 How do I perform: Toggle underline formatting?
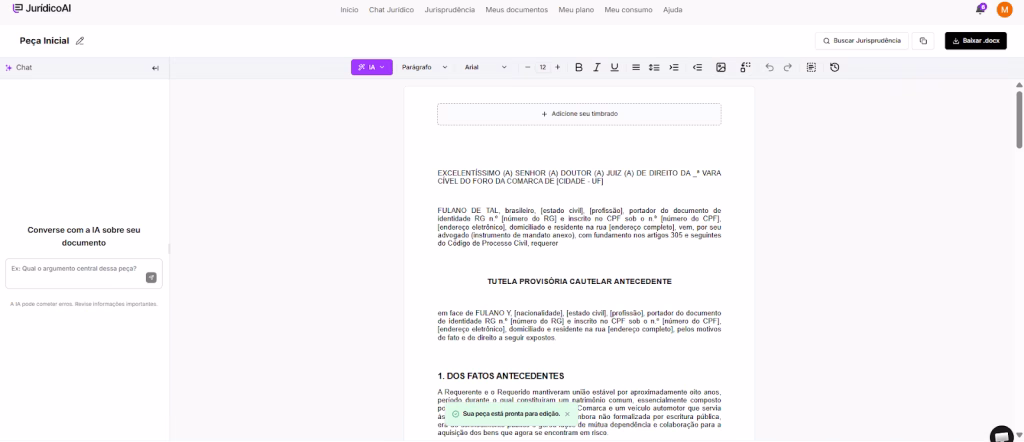[614, 67]
